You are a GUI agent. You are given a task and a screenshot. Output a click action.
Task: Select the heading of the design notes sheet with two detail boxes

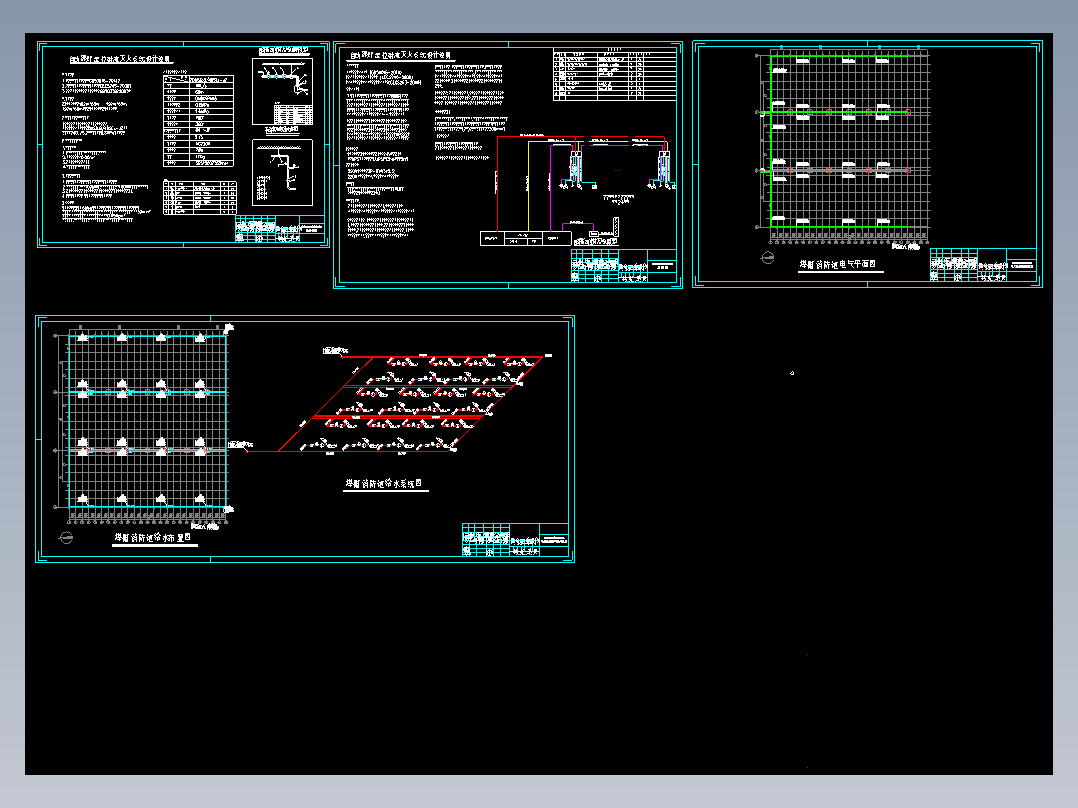(120, 60)
